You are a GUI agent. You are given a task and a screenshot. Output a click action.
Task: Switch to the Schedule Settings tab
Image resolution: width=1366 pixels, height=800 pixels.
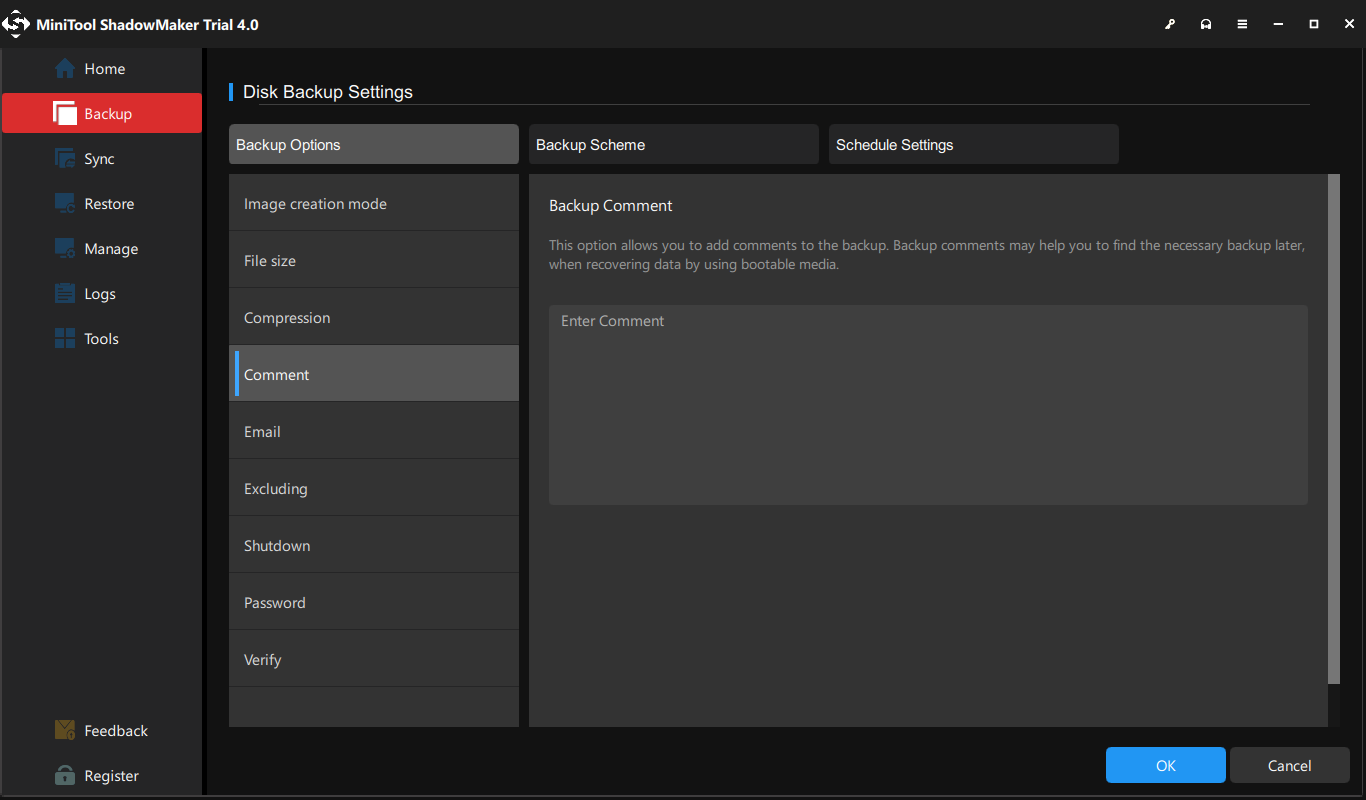coord(974,144)
